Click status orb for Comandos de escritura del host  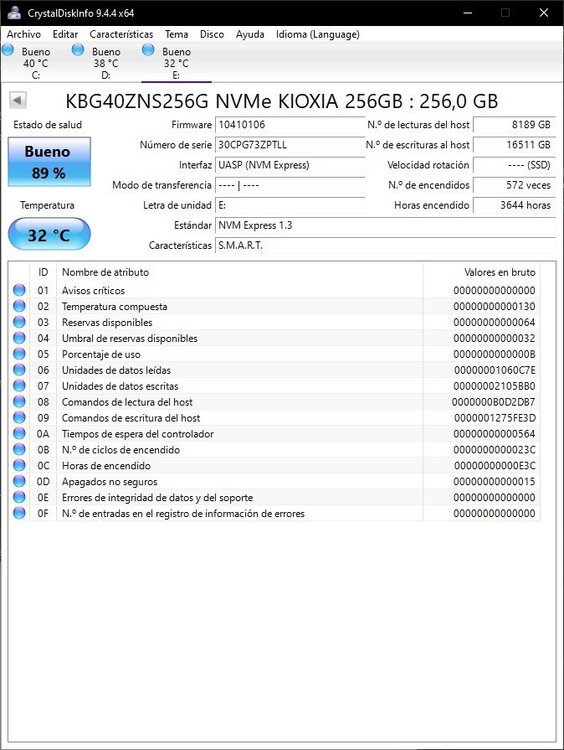click(x=19, y=418)
